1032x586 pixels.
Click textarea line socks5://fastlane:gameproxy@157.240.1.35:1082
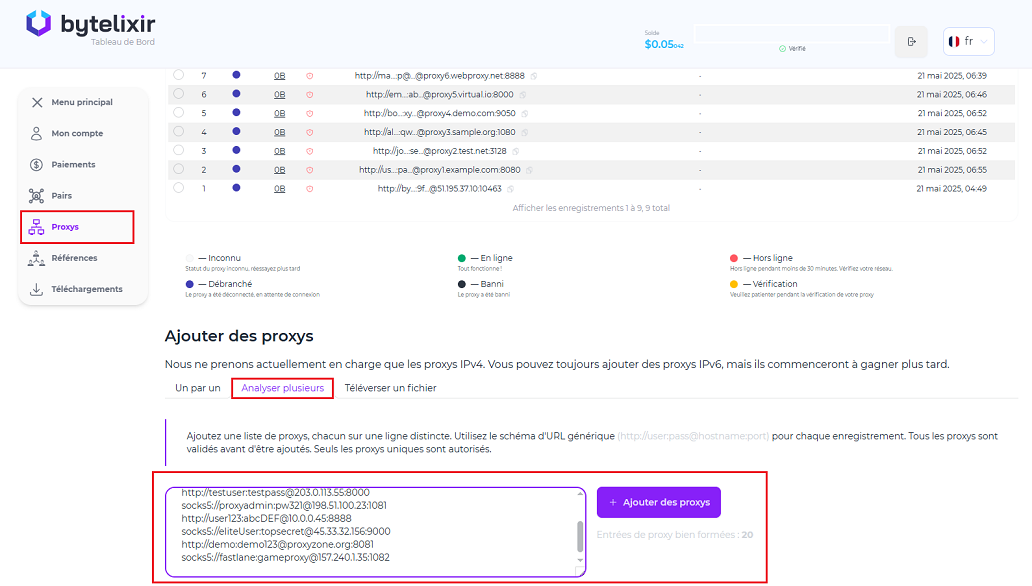click(286, 557)
